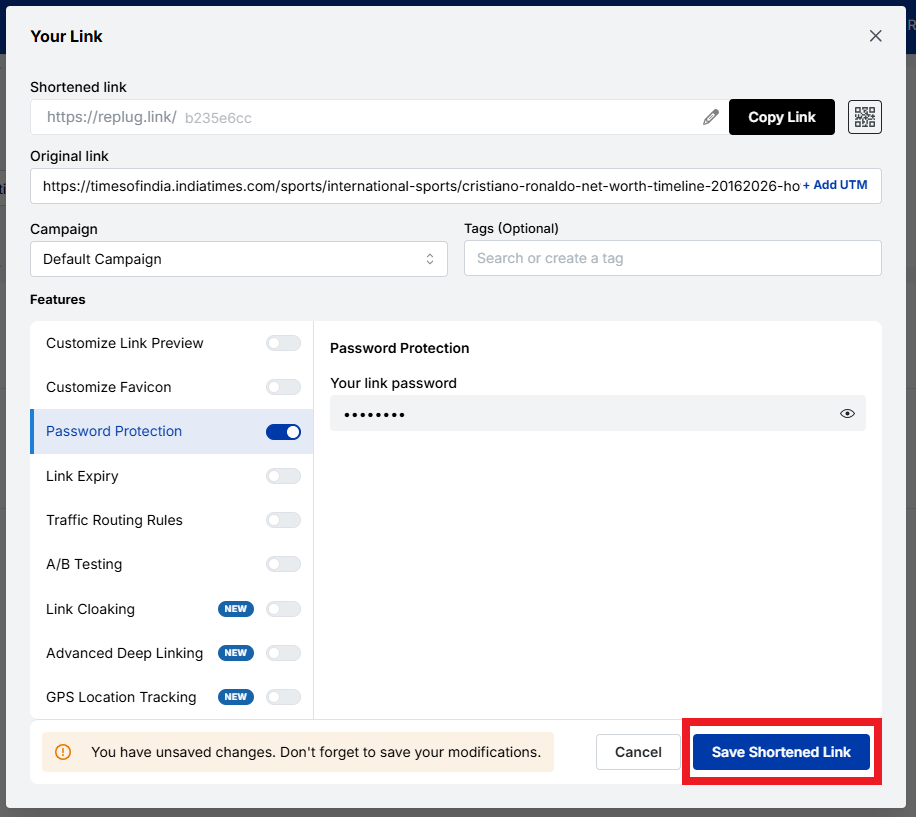Select GPS Location Tracking feature
This screenshot has height=817, width=916.
click(121, 697)
